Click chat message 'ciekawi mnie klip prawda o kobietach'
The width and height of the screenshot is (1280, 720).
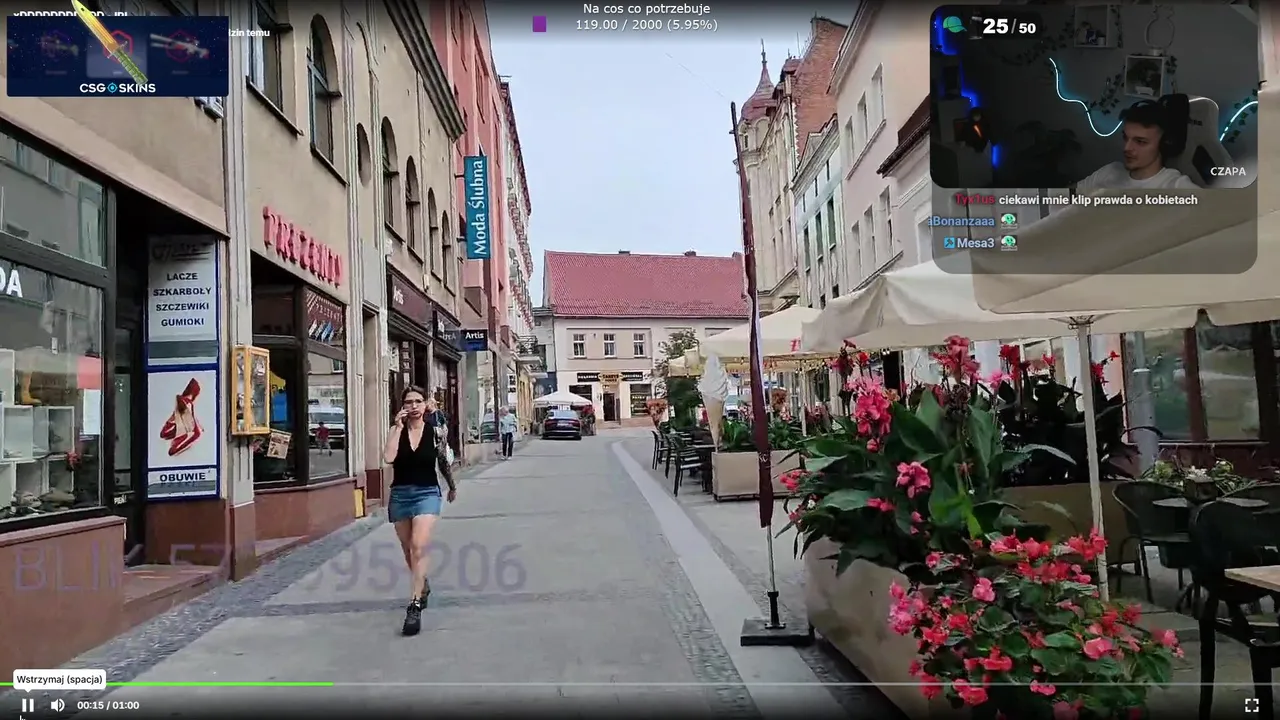(1098, 200)
